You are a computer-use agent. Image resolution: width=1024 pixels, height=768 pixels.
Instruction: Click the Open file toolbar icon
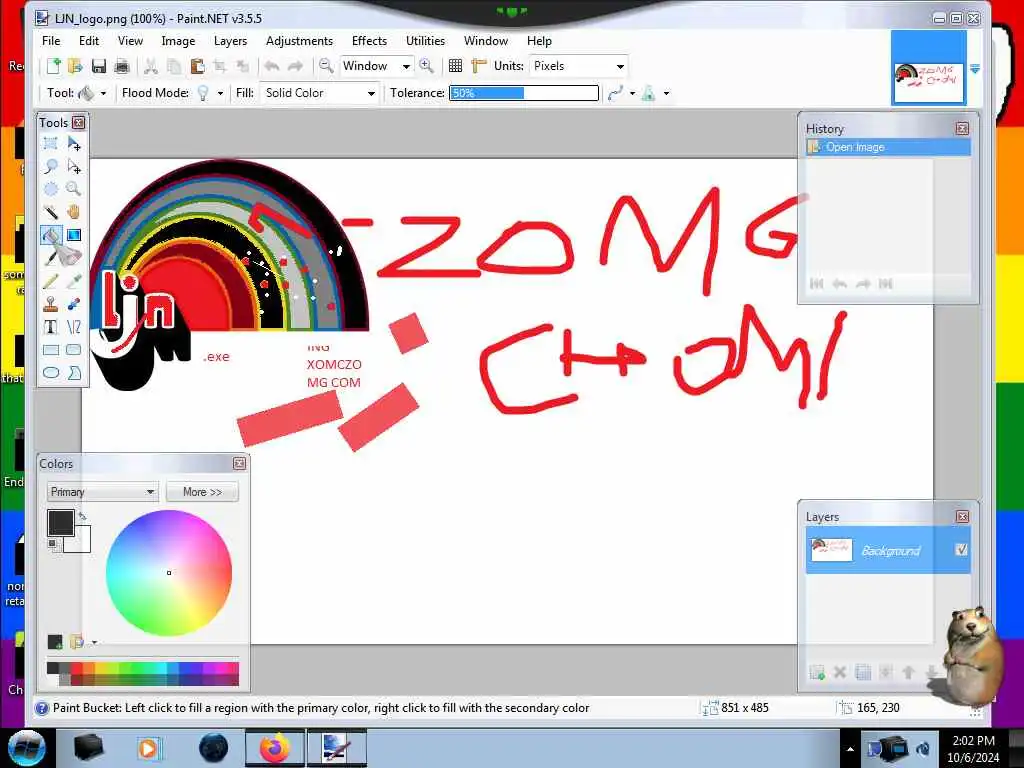[75, 66]
